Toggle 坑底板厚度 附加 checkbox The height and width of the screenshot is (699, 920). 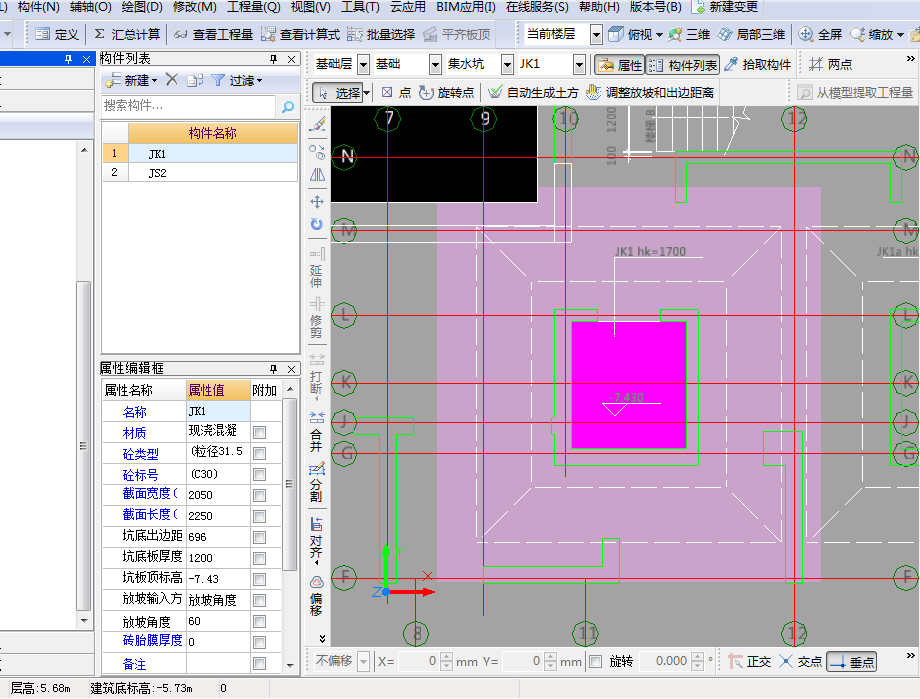260,559
